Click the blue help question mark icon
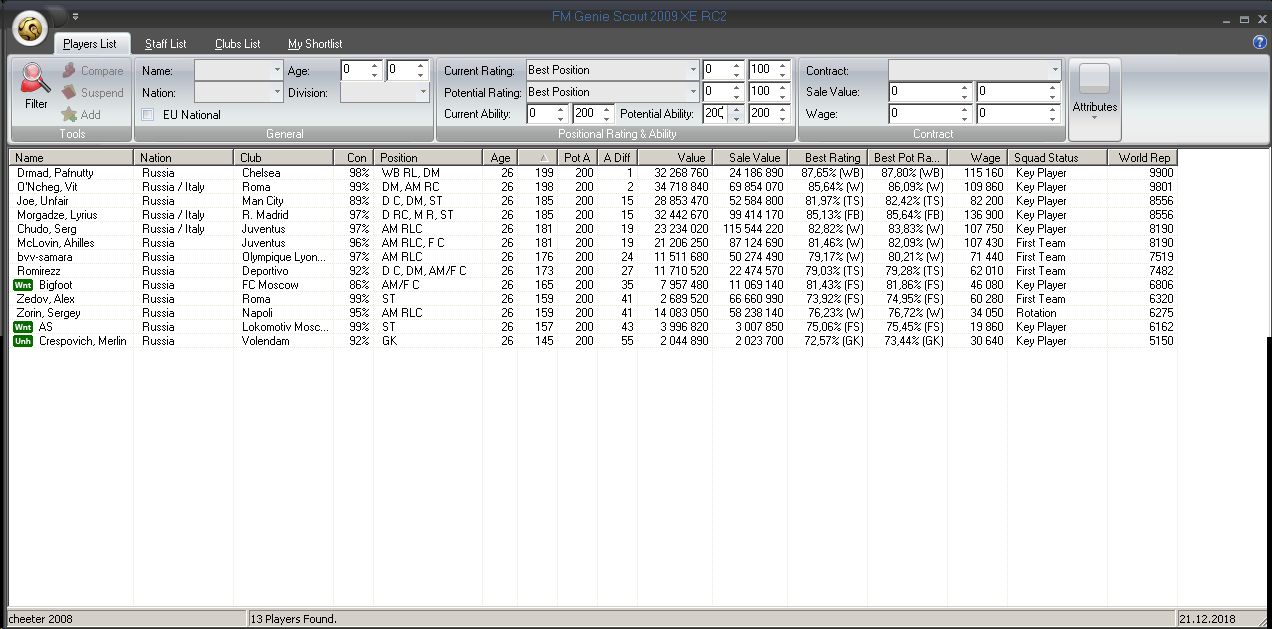Viewport: 1272px width, 629px height. coord(1259,43)
